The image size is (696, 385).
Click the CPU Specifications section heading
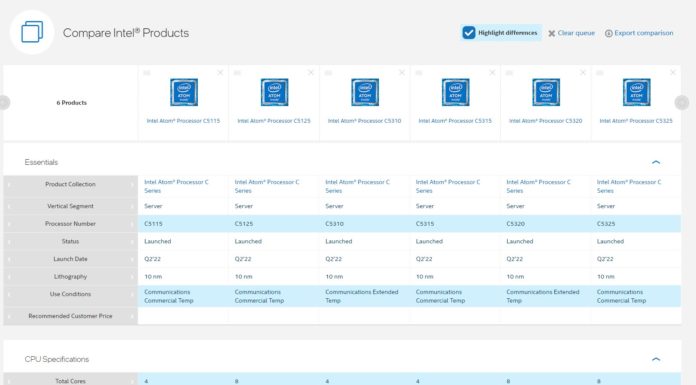pos(57,359)
